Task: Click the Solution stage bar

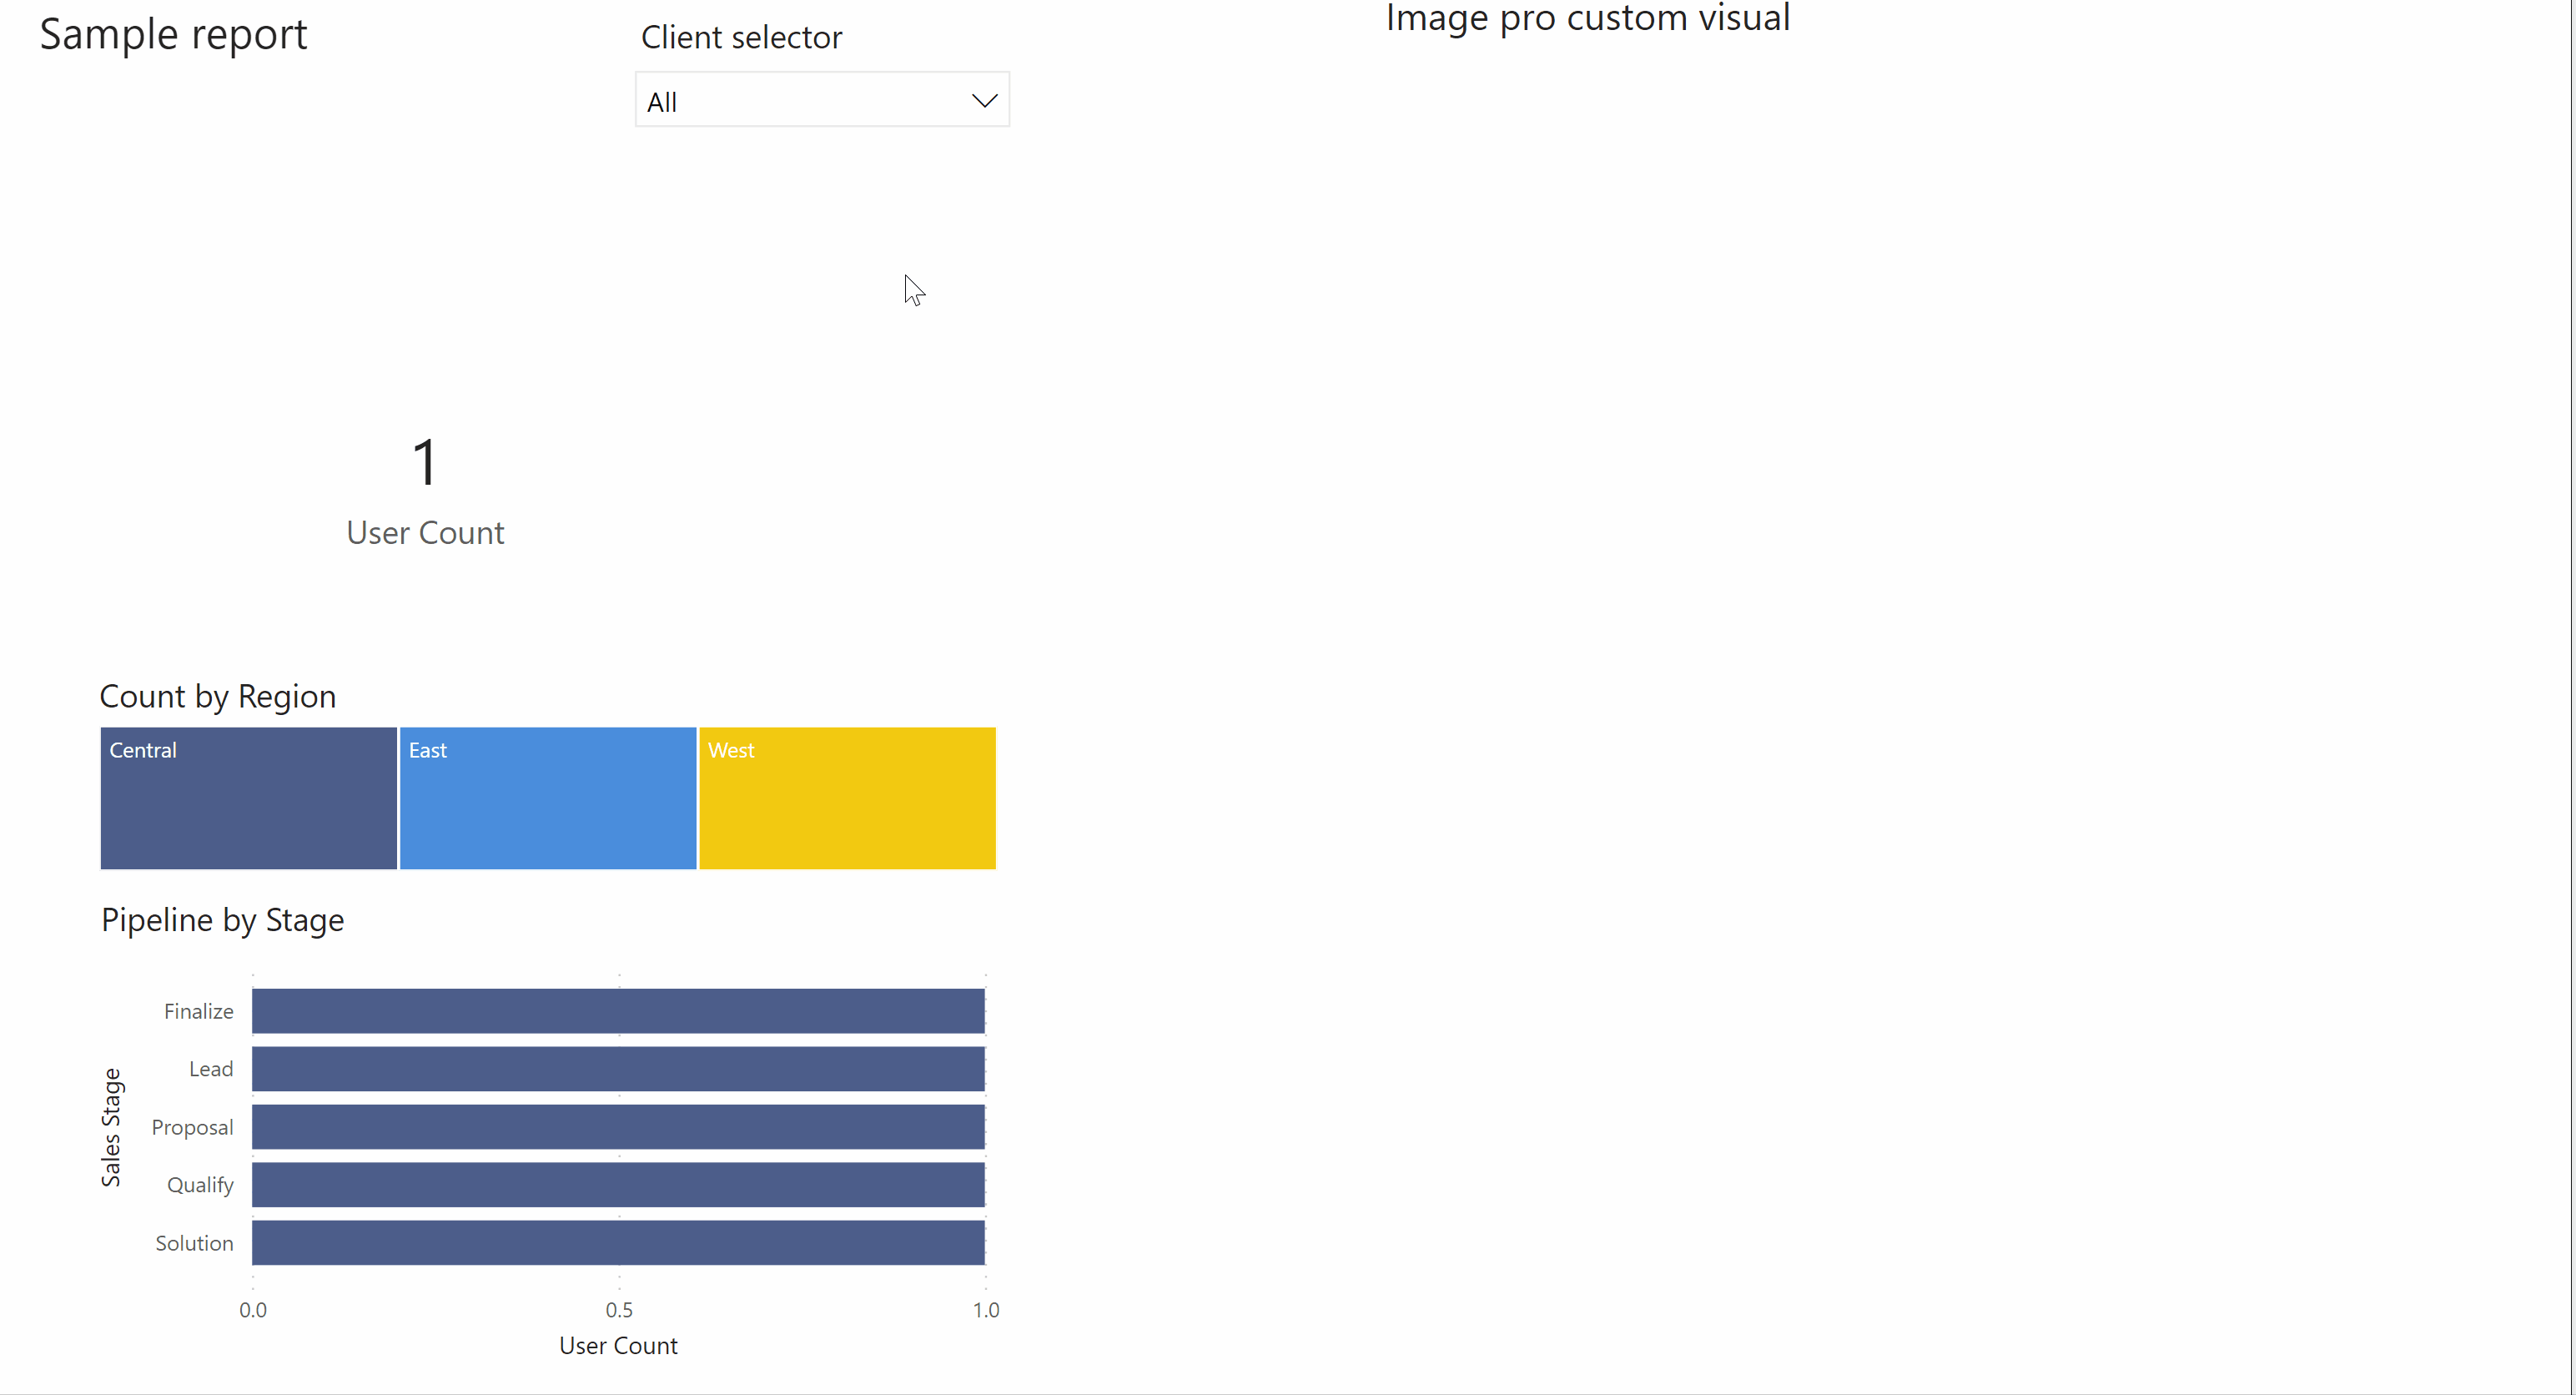Action: click(x=618, y=1242)
